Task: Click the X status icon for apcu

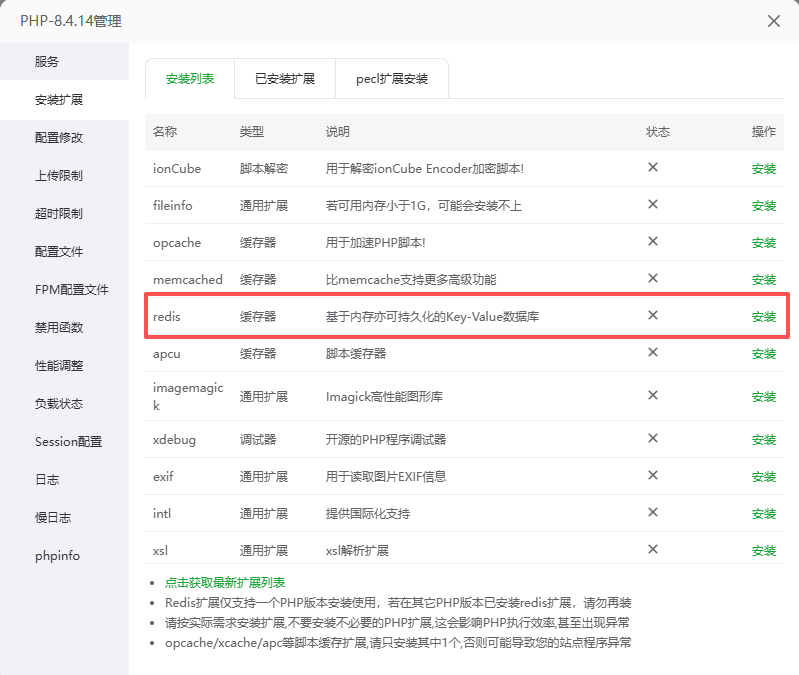Action: click(x=653, y=352)
